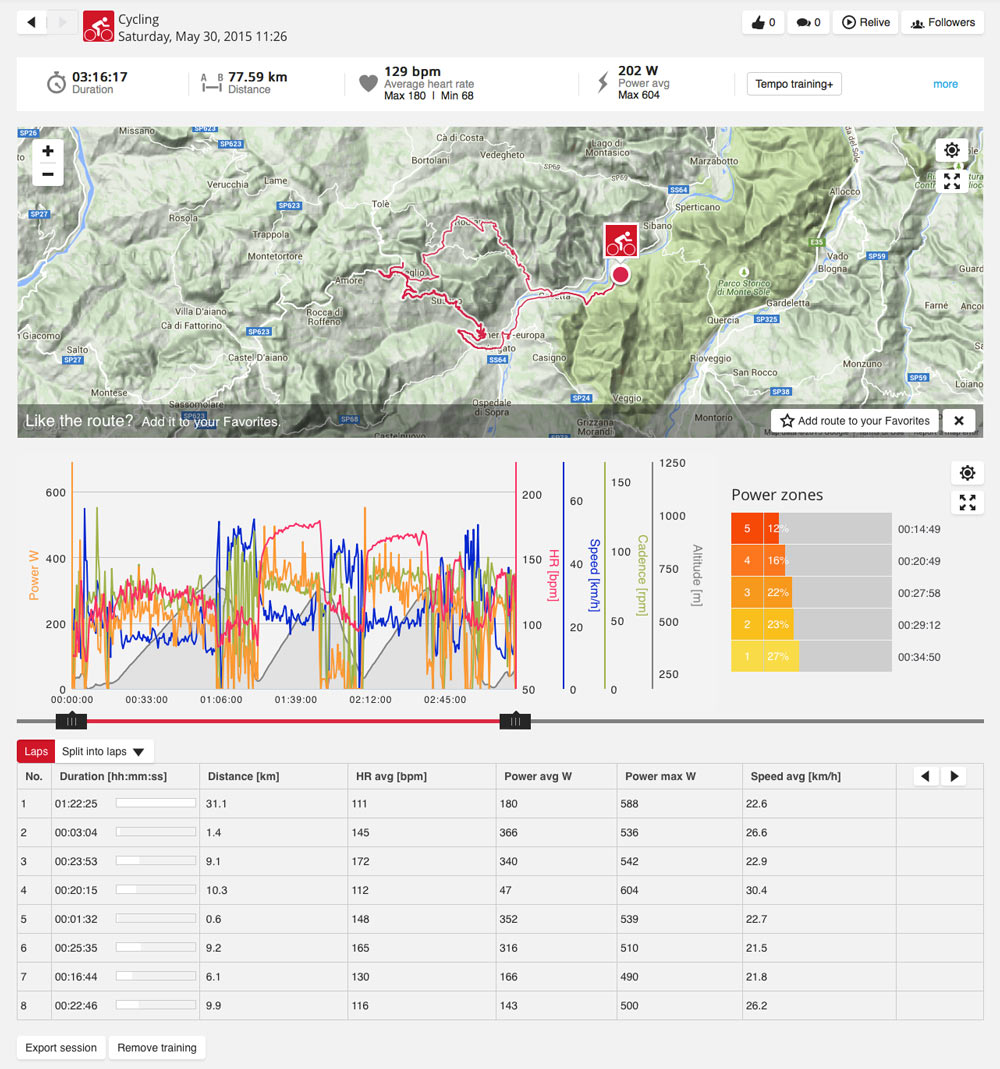This screenshot has width=1000, height=1069.
Task: Select lap 7 duration 00:16:44
Action: [x=76, y=977]
